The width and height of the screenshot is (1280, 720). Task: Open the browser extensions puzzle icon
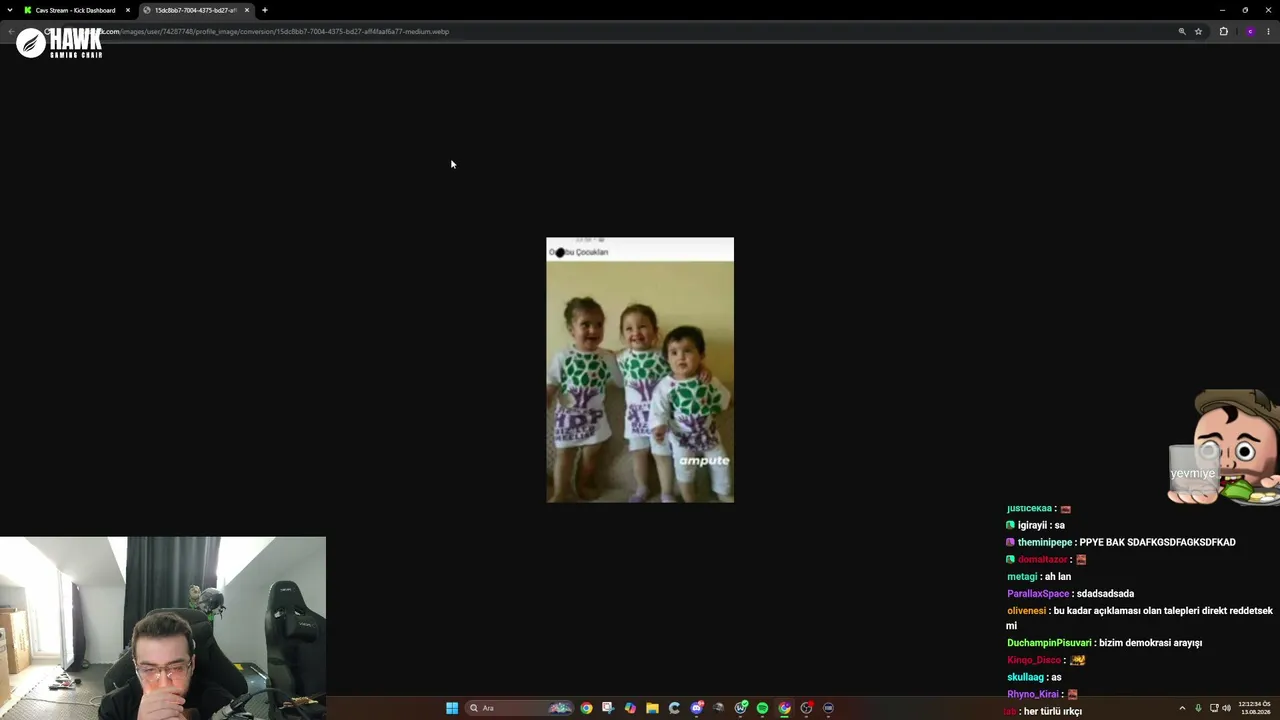(x=1223, y=31)
